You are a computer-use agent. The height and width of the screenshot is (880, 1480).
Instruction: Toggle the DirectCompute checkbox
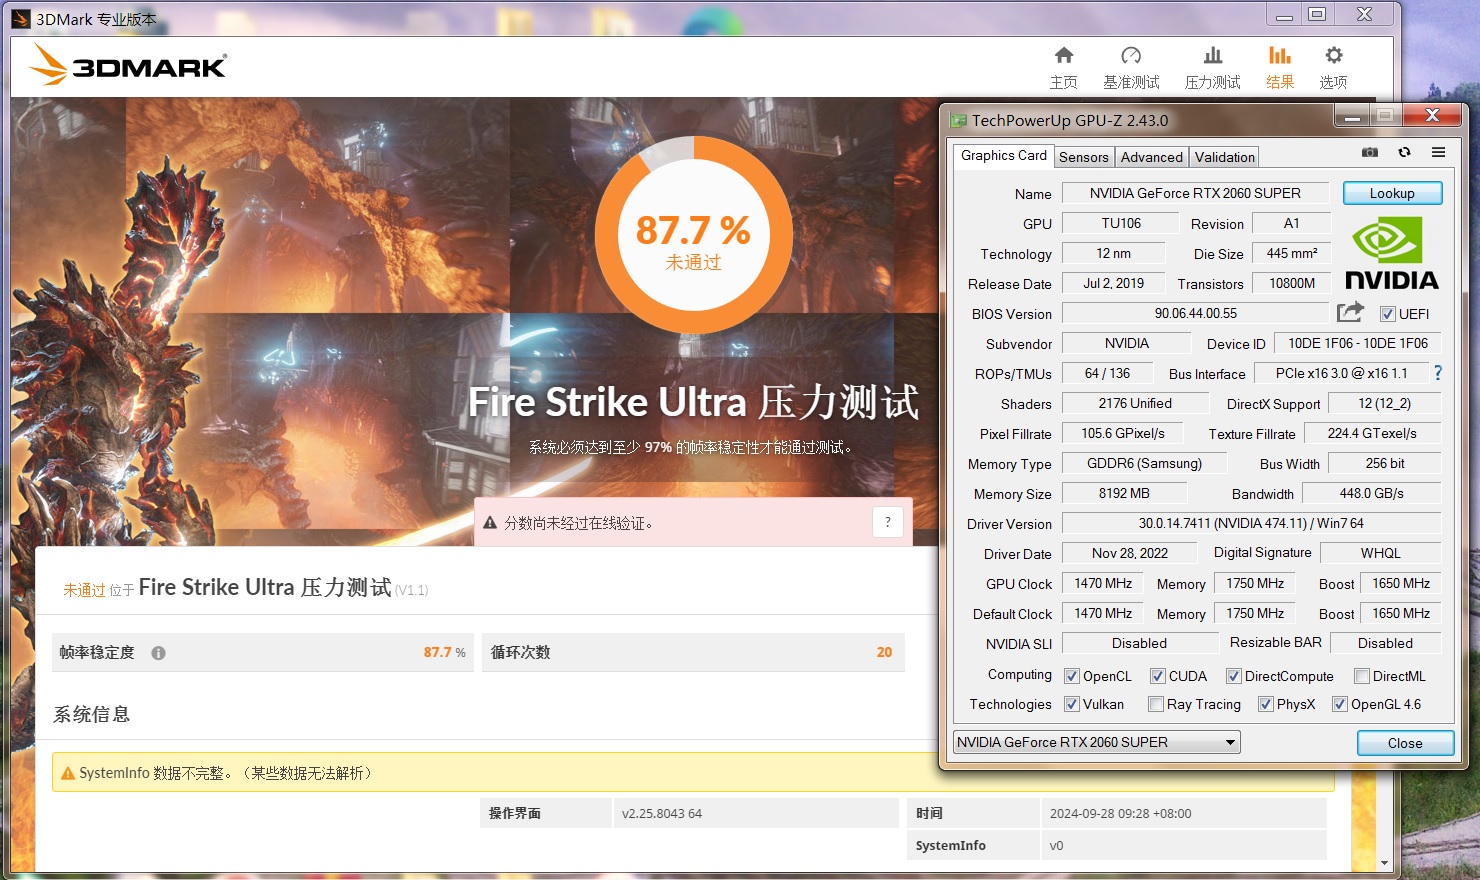point(1234,676)
